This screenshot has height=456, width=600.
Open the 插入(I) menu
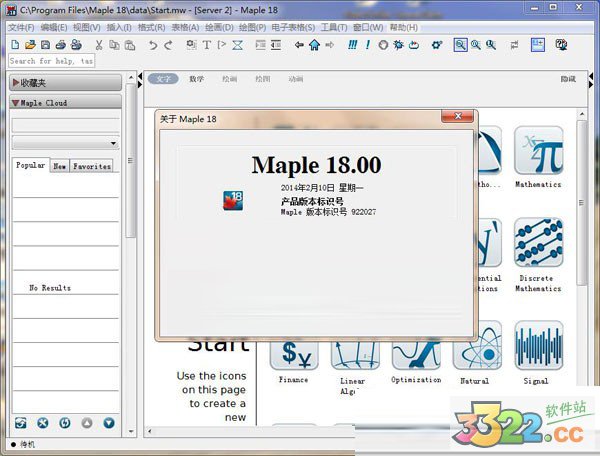(119, 28)
